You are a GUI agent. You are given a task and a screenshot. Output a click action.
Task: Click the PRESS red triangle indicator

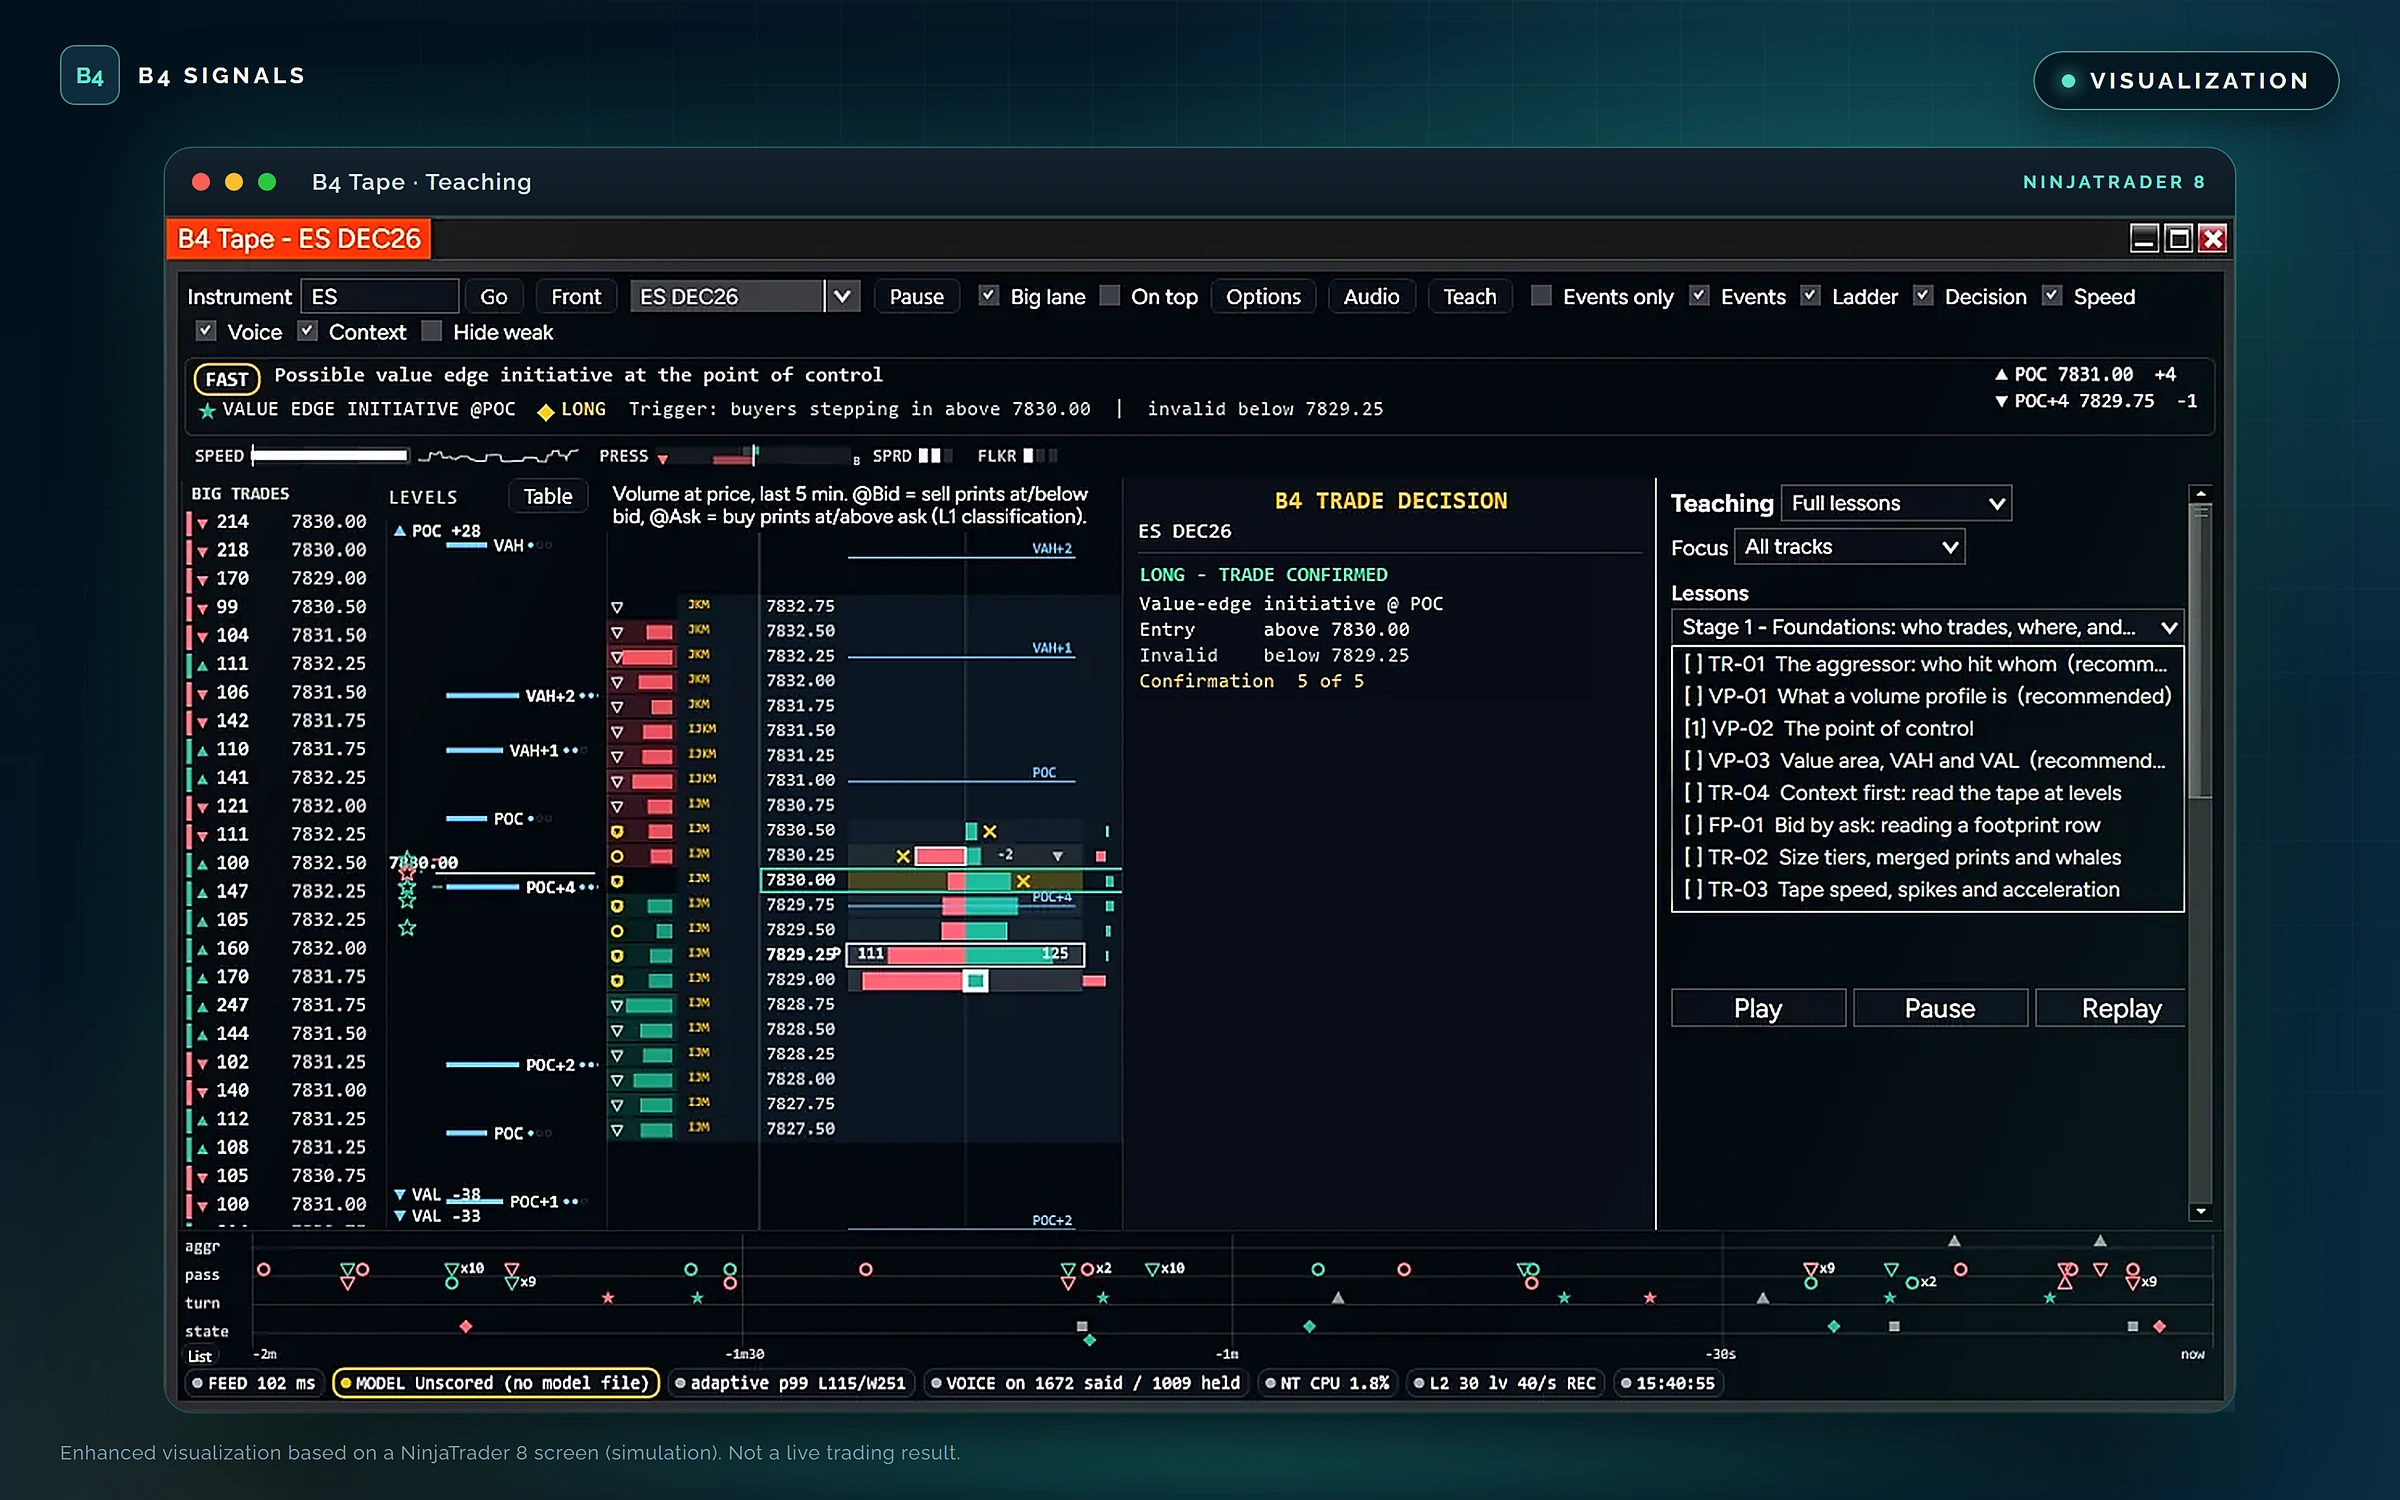[x=662, y=459]
